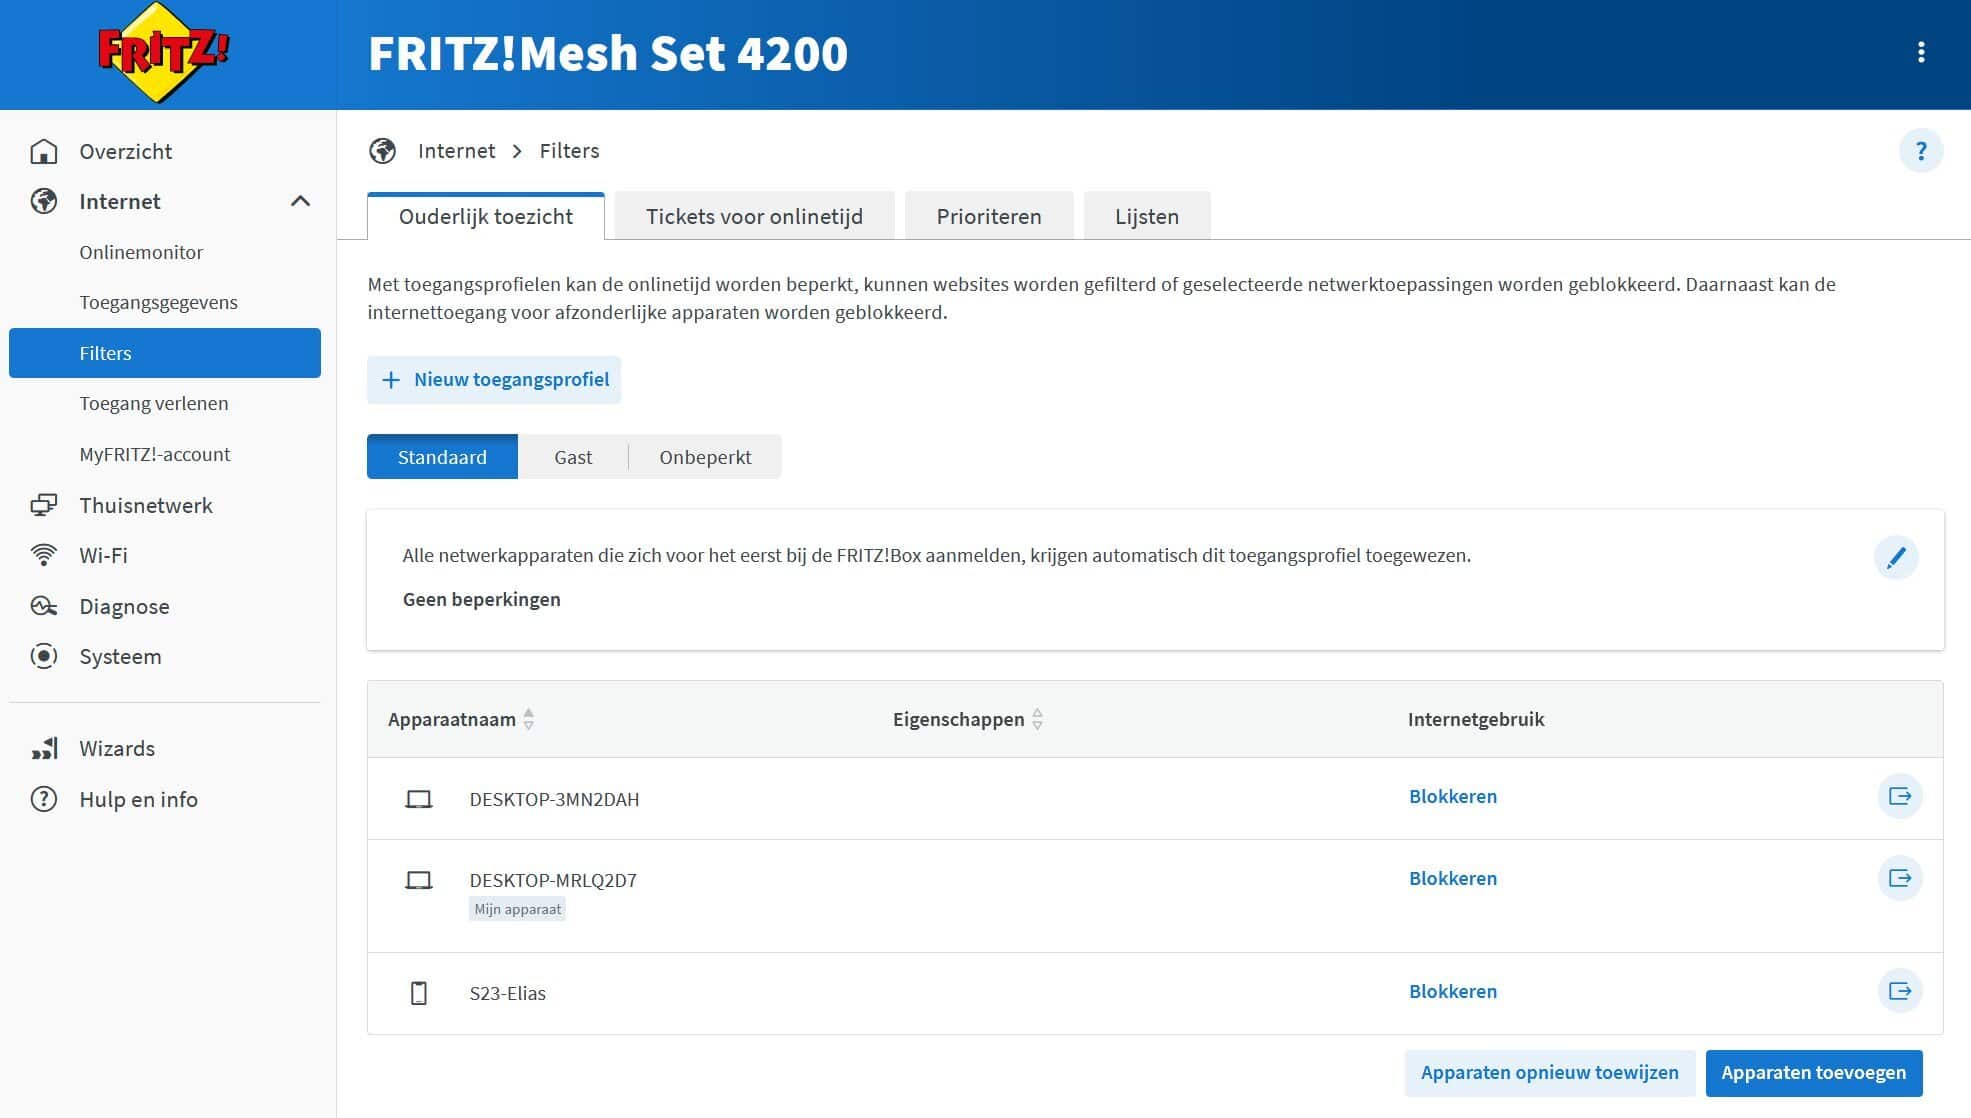The height and width of the screenshot is (1118, 1971).
Task: Click reassign icon for DESKTOP-MRLQ2D7
Action: 1899,878
